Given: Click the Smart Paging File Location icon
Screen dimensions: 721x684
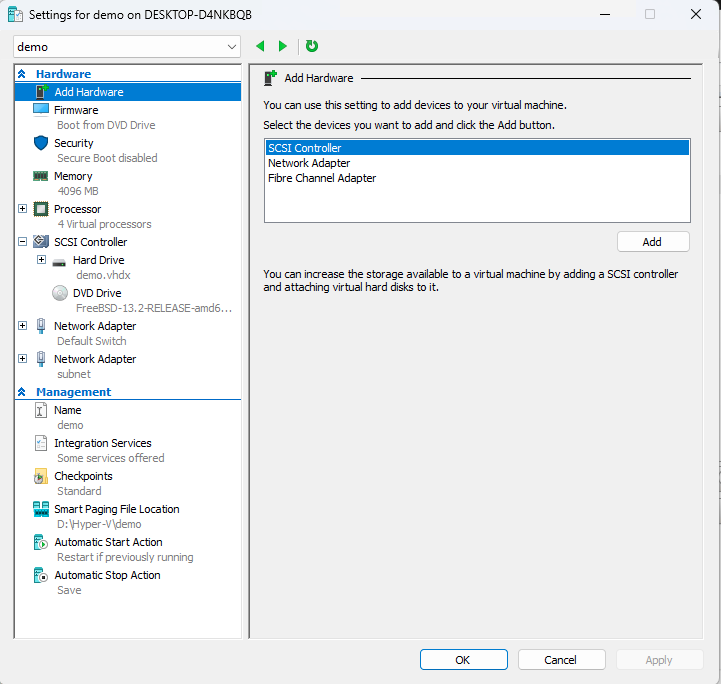Looking at the screenshot, I should click(x=41, y=509).
